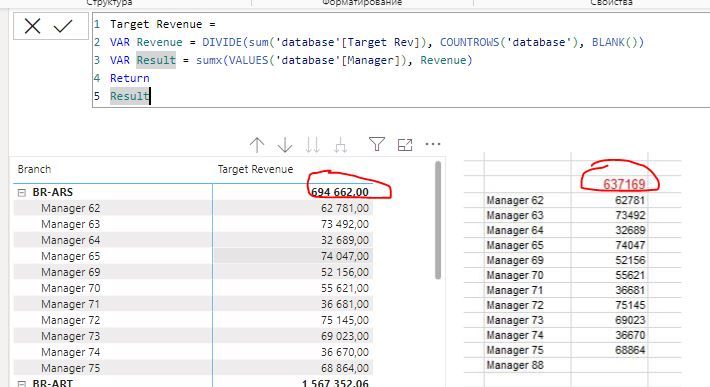710x387 pixels.
Task: Click the Result text on line 5
Action: pyautogui.click(x=130, y=96)
